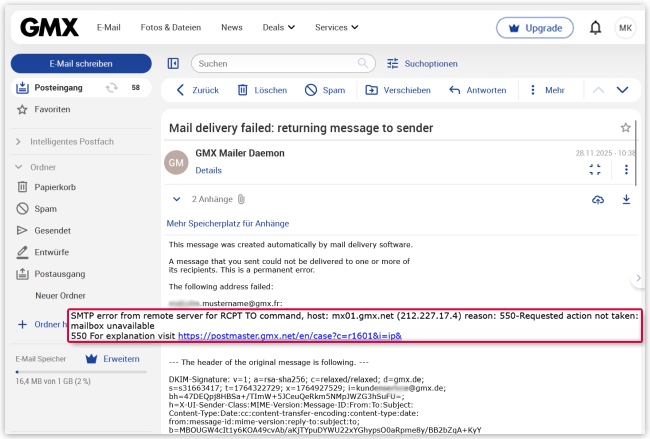Open the Posteingang folder
This screenshot has width=650, height=439.
pos(58,87)
